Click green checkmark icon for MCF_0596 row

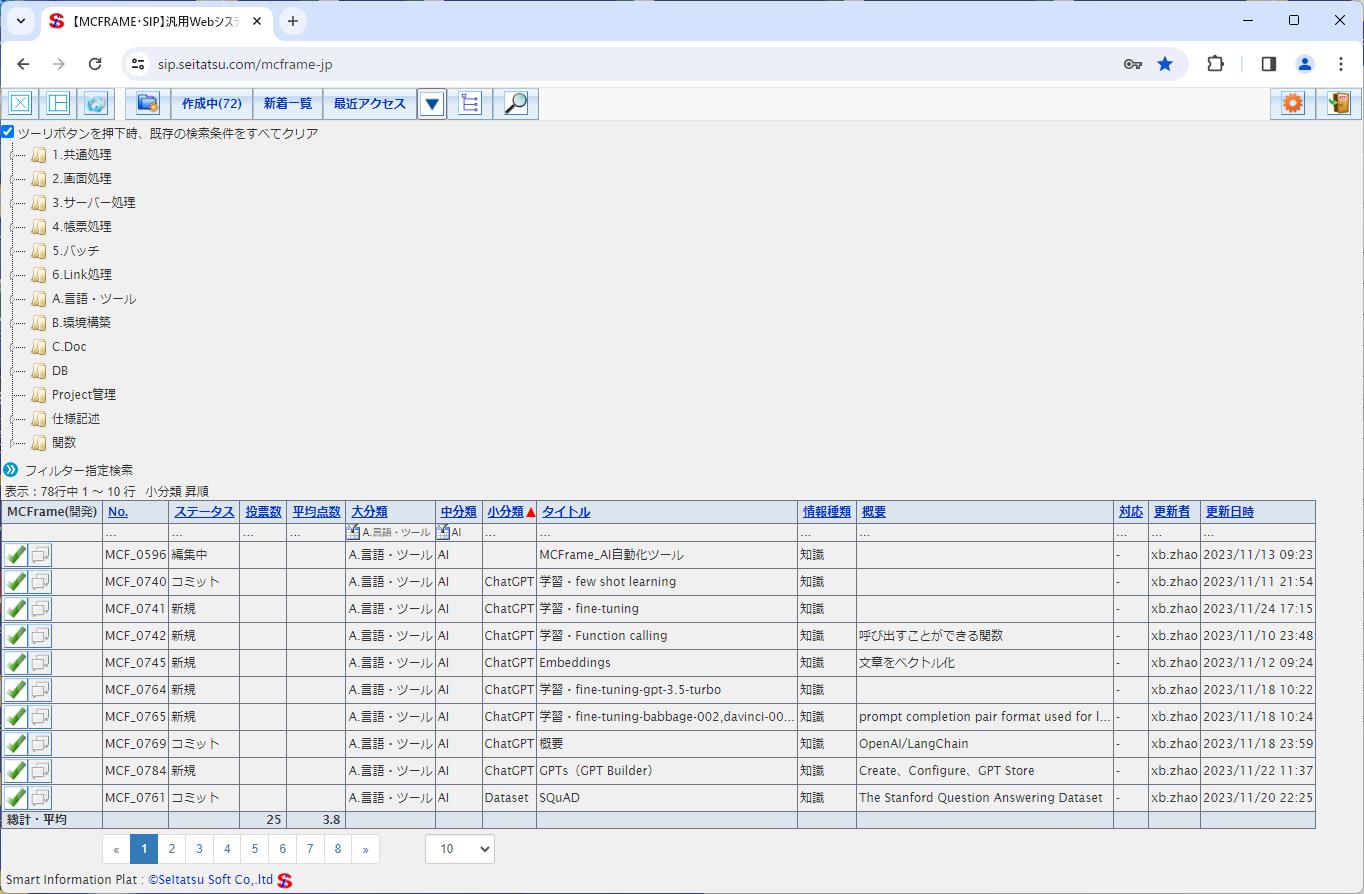point(16,555)
